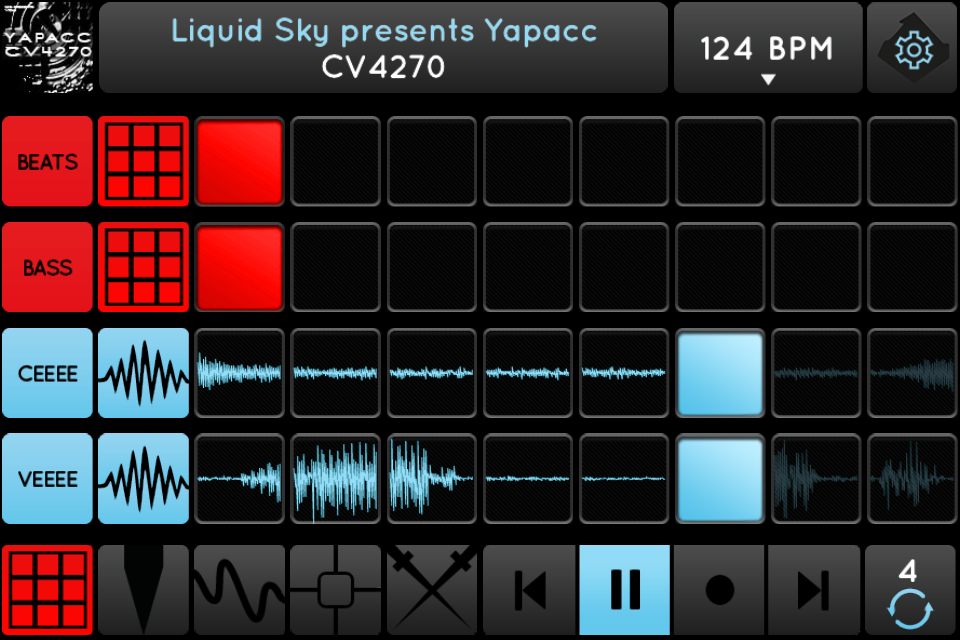Select the BEATS track label
Screen dimensions: 960x640
tap(48, 162)
